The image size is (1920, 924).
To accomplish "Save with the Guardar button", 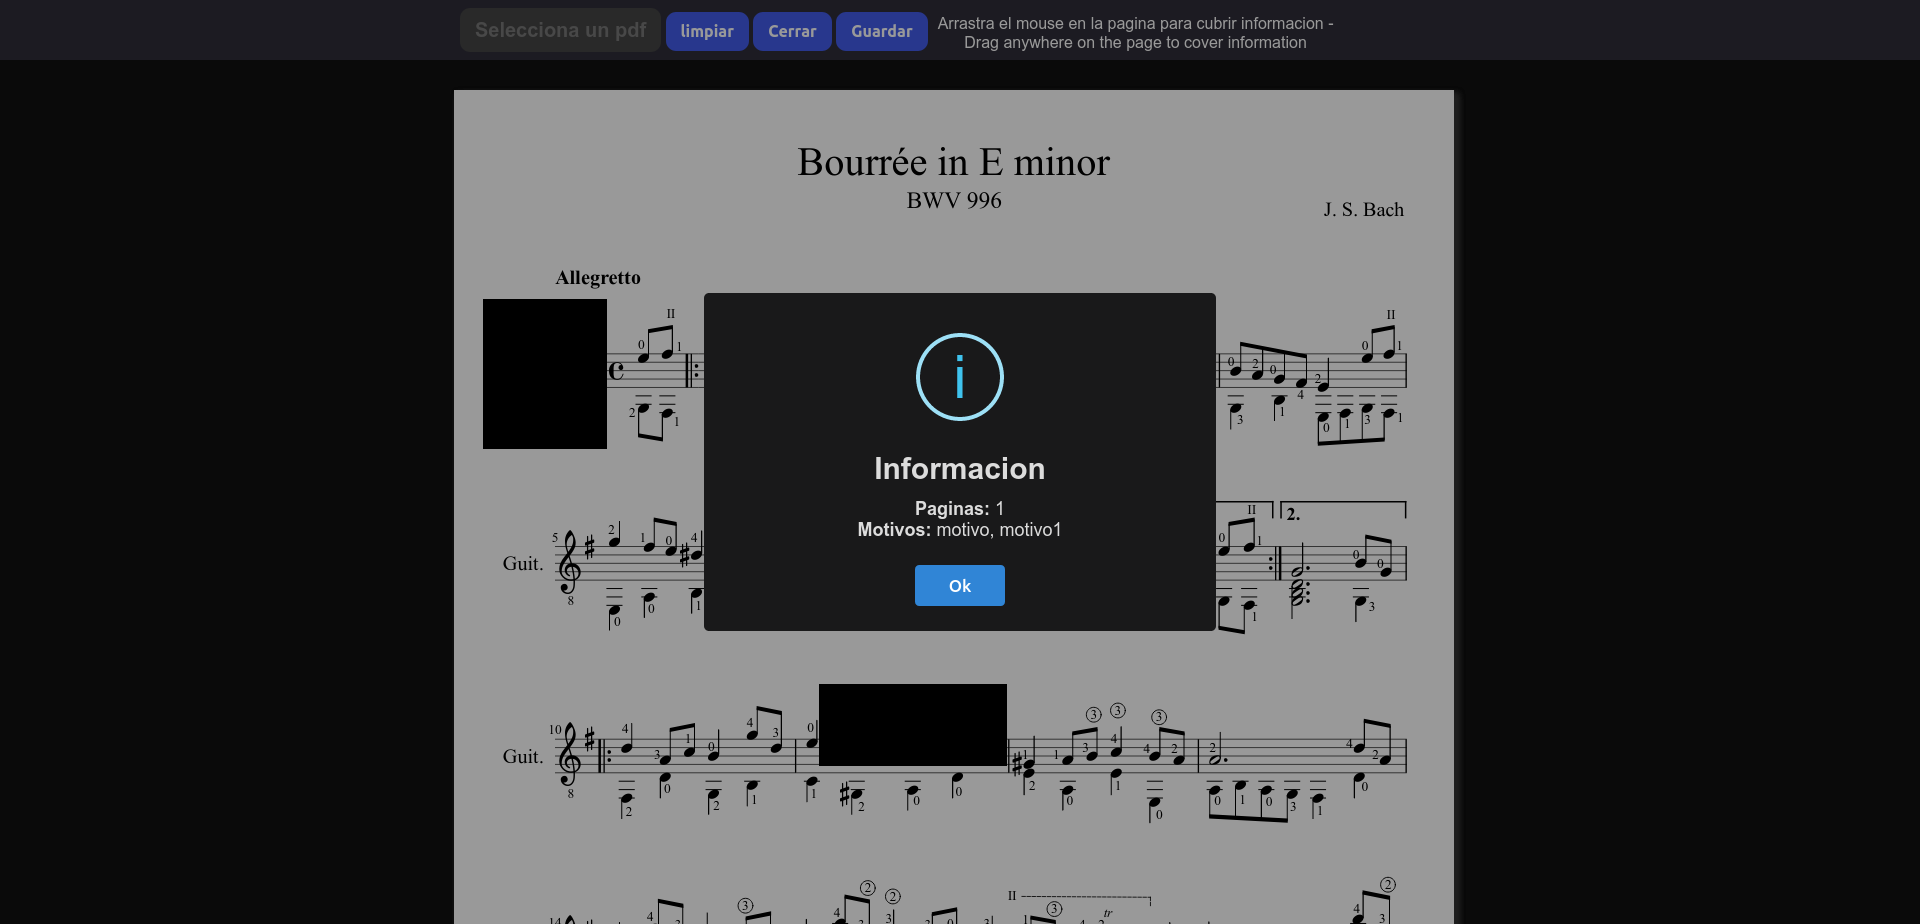I will tap(881, 31).
